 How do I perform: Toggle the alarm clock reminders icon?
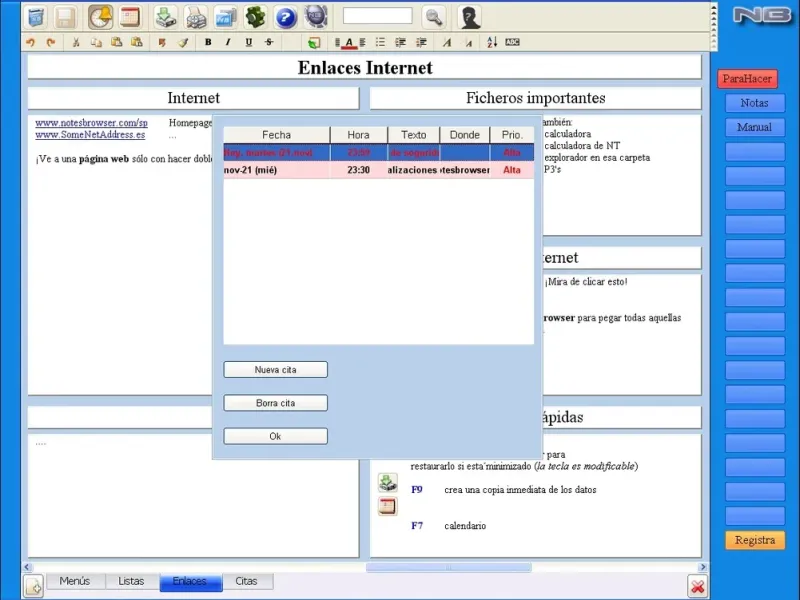[x=101, y=17]
